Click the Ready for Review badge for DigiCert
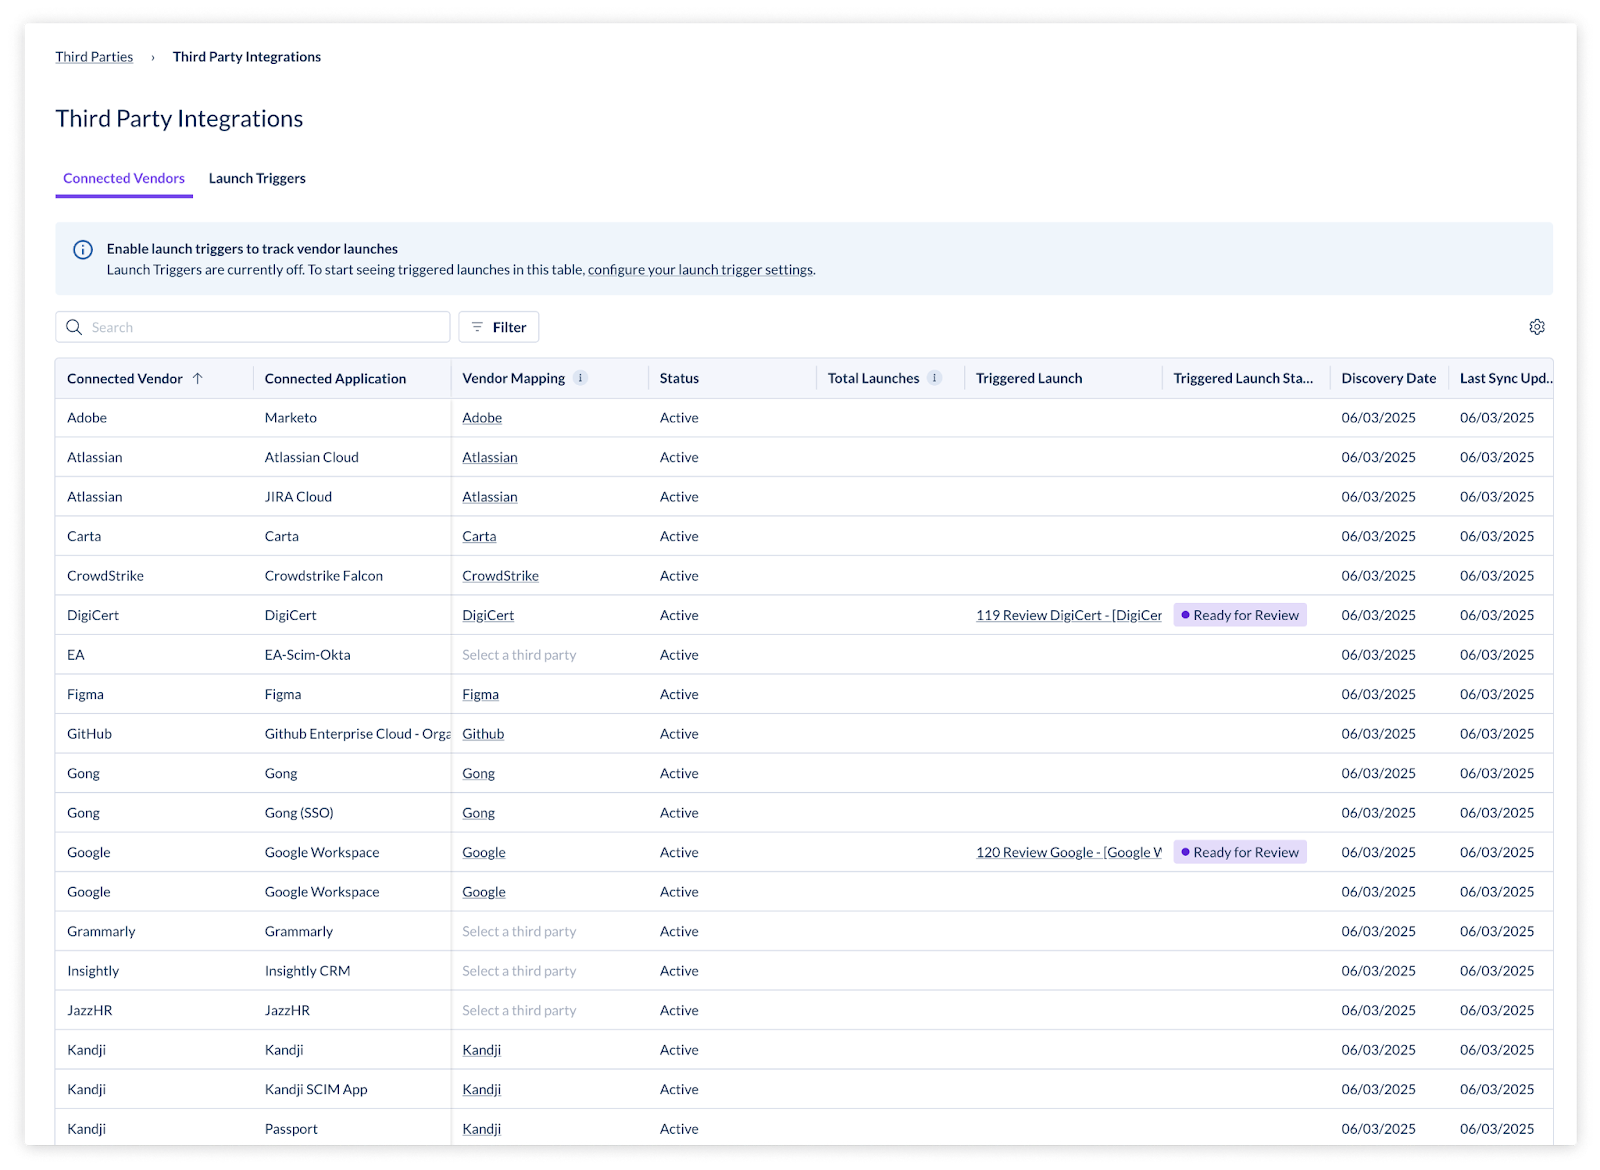The width and height of the screenshot is (1600, 1170). (x=1240, y=615)
